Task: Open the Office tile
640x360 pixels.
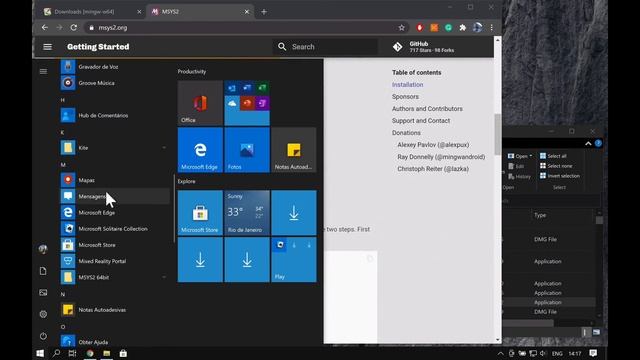Action: tap(200, 103)
